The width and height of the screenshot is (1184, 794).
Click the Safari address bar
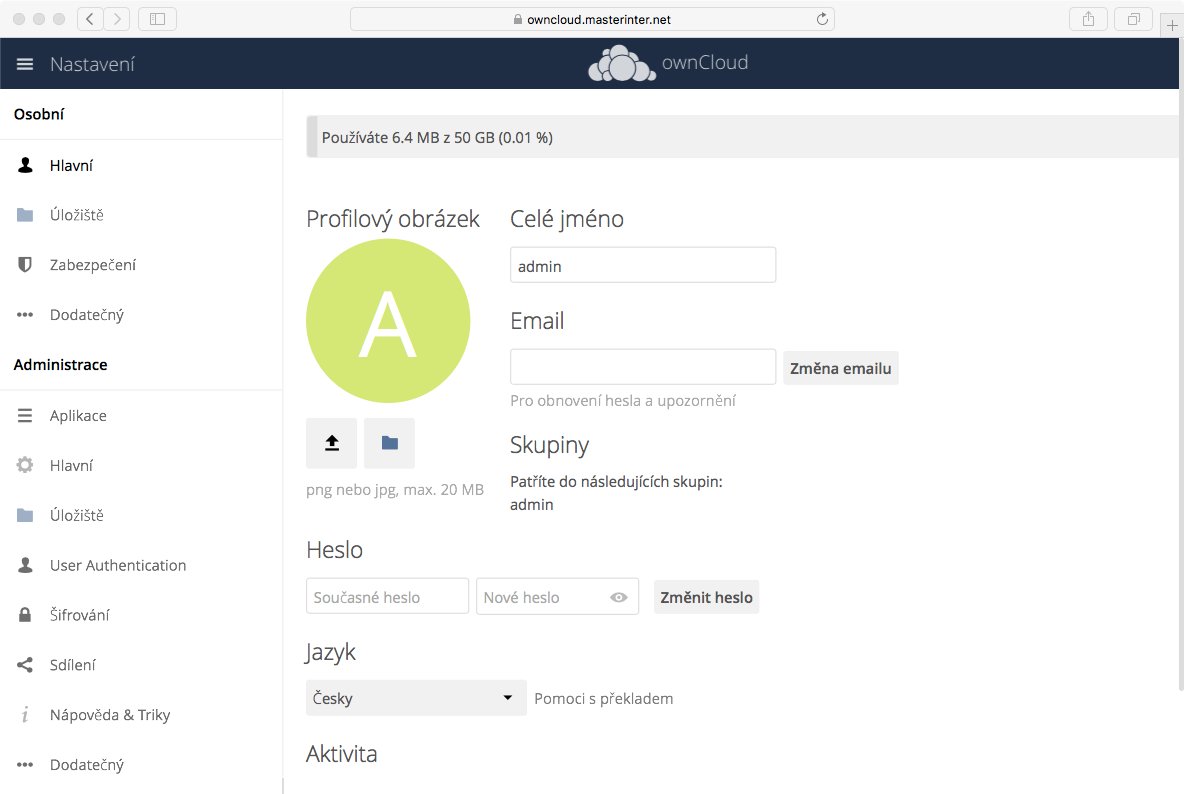click(x=592, y=19)
